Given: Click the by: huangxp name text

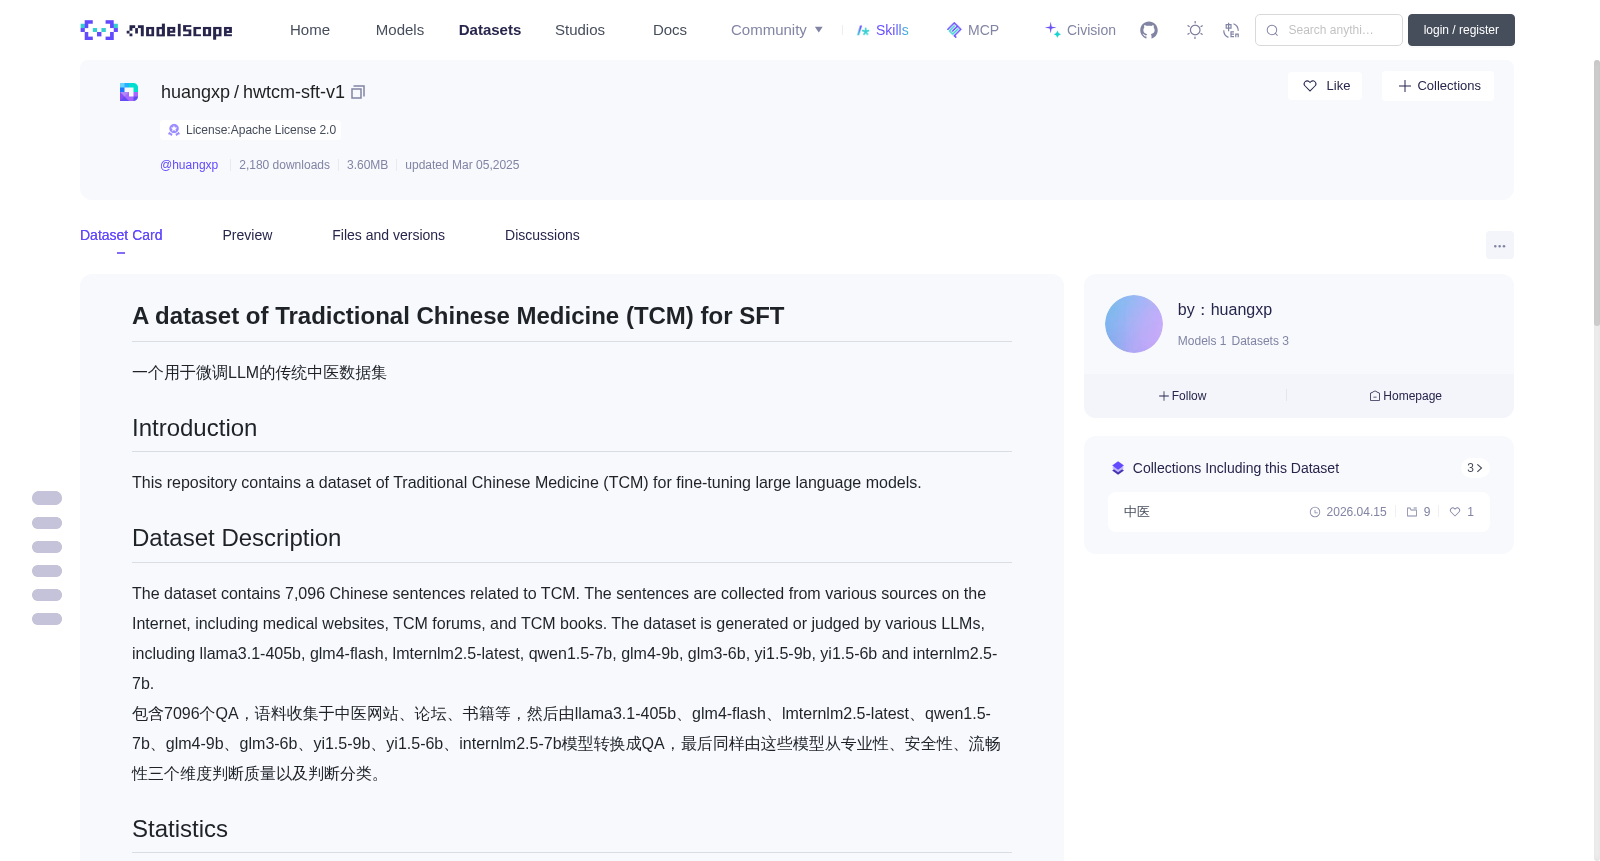Looking at the screenshot, I should click(1225, 310).
